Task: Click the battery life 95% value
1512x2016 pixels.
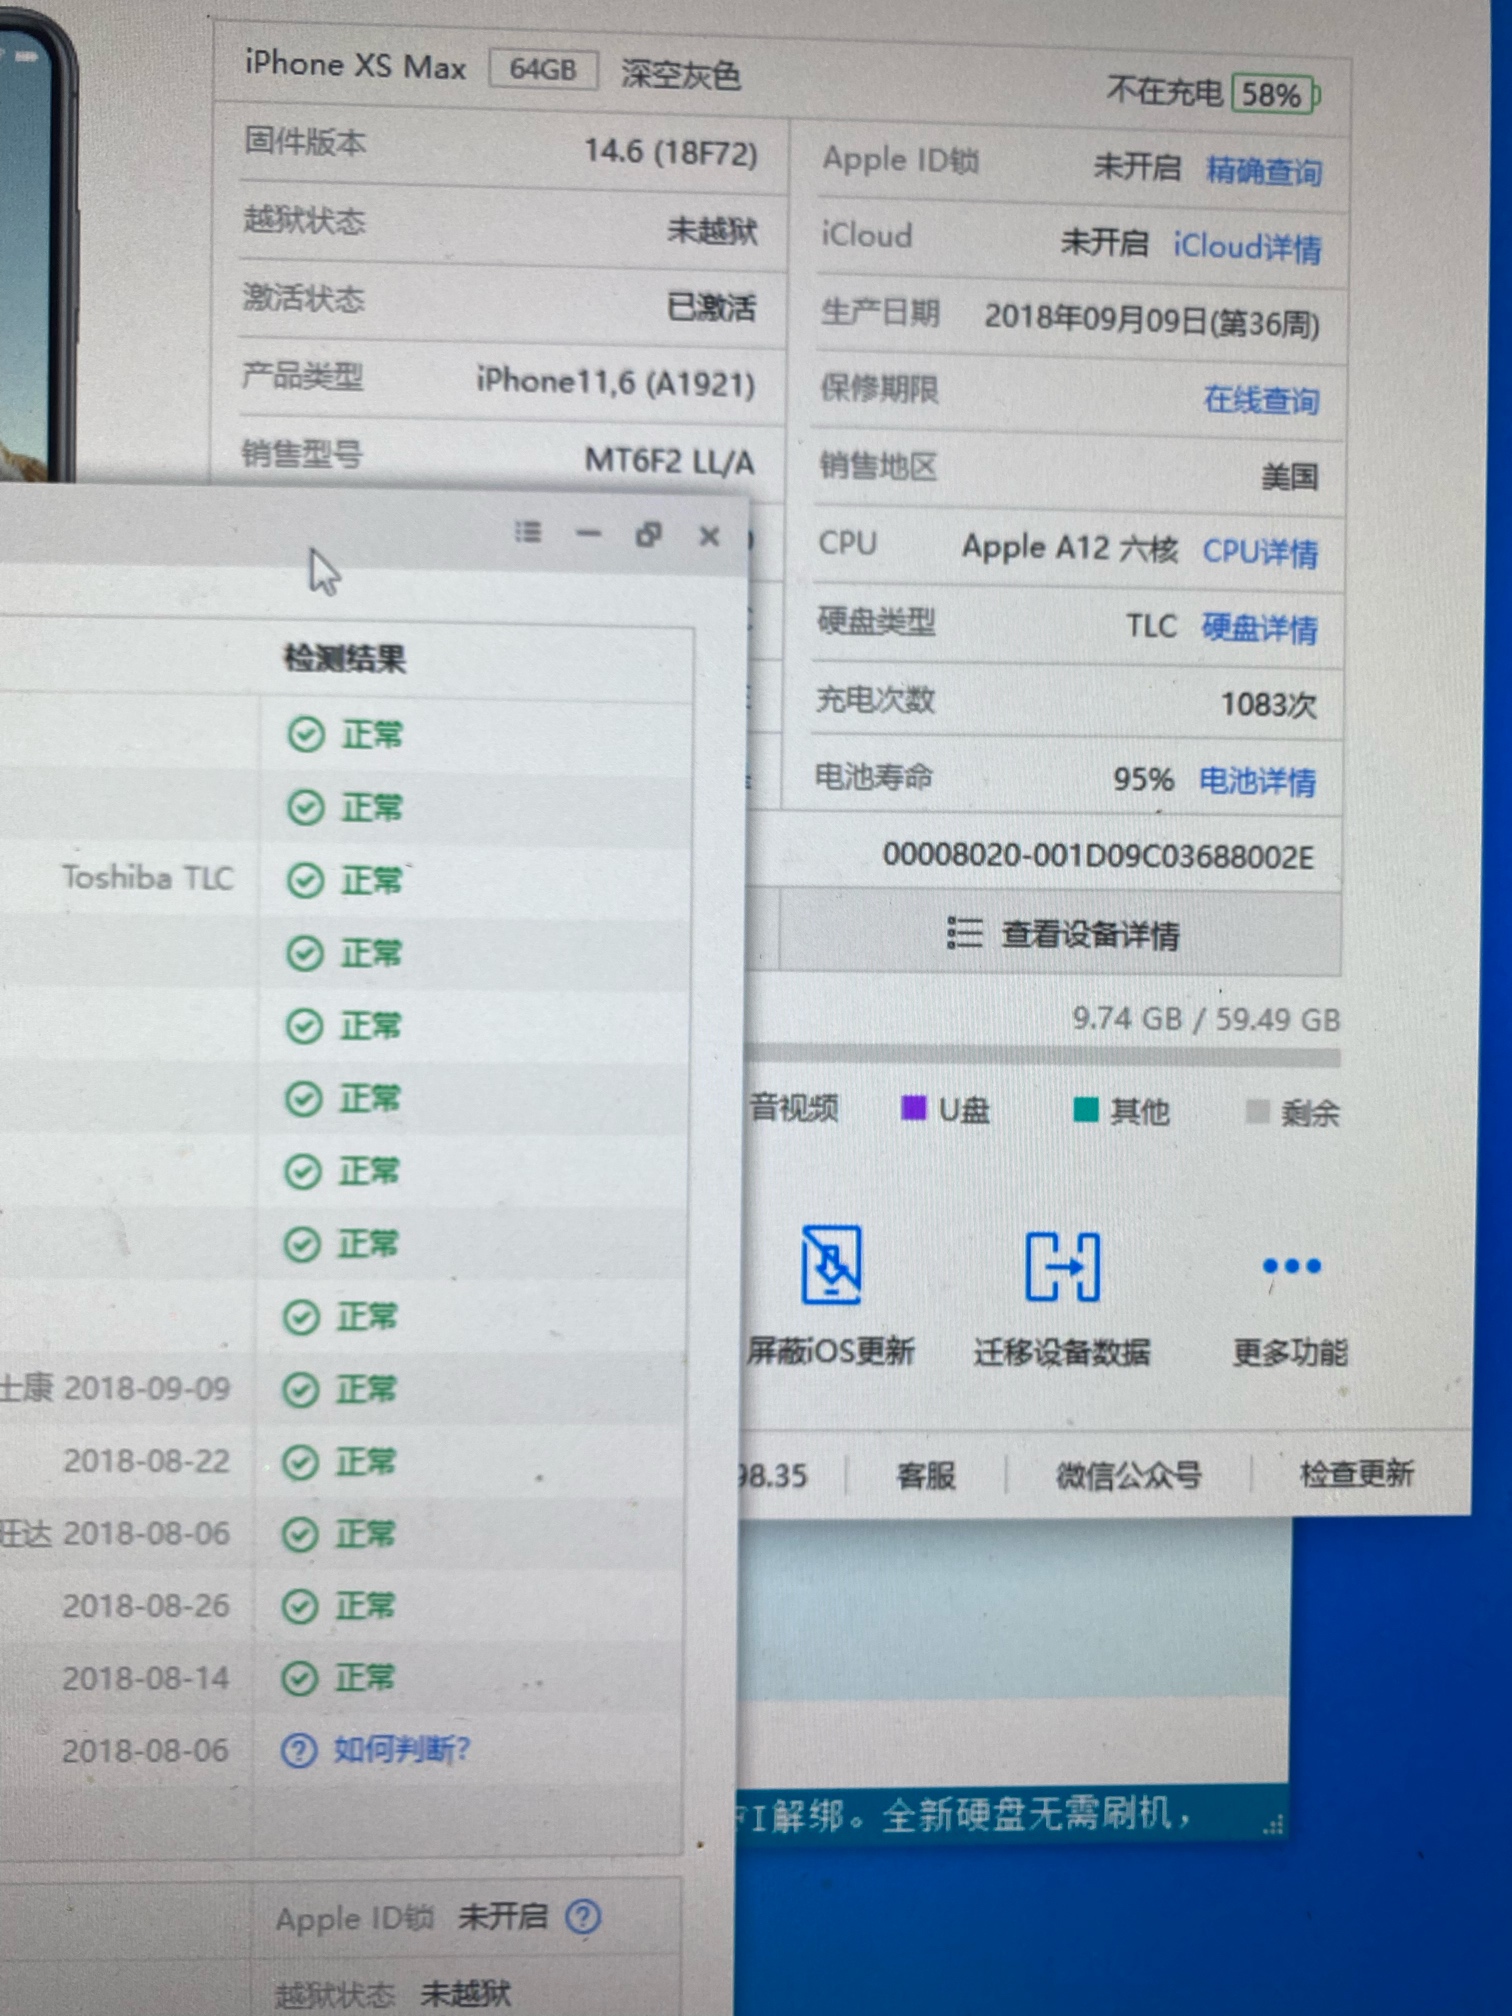Action: click(1144, 779)
